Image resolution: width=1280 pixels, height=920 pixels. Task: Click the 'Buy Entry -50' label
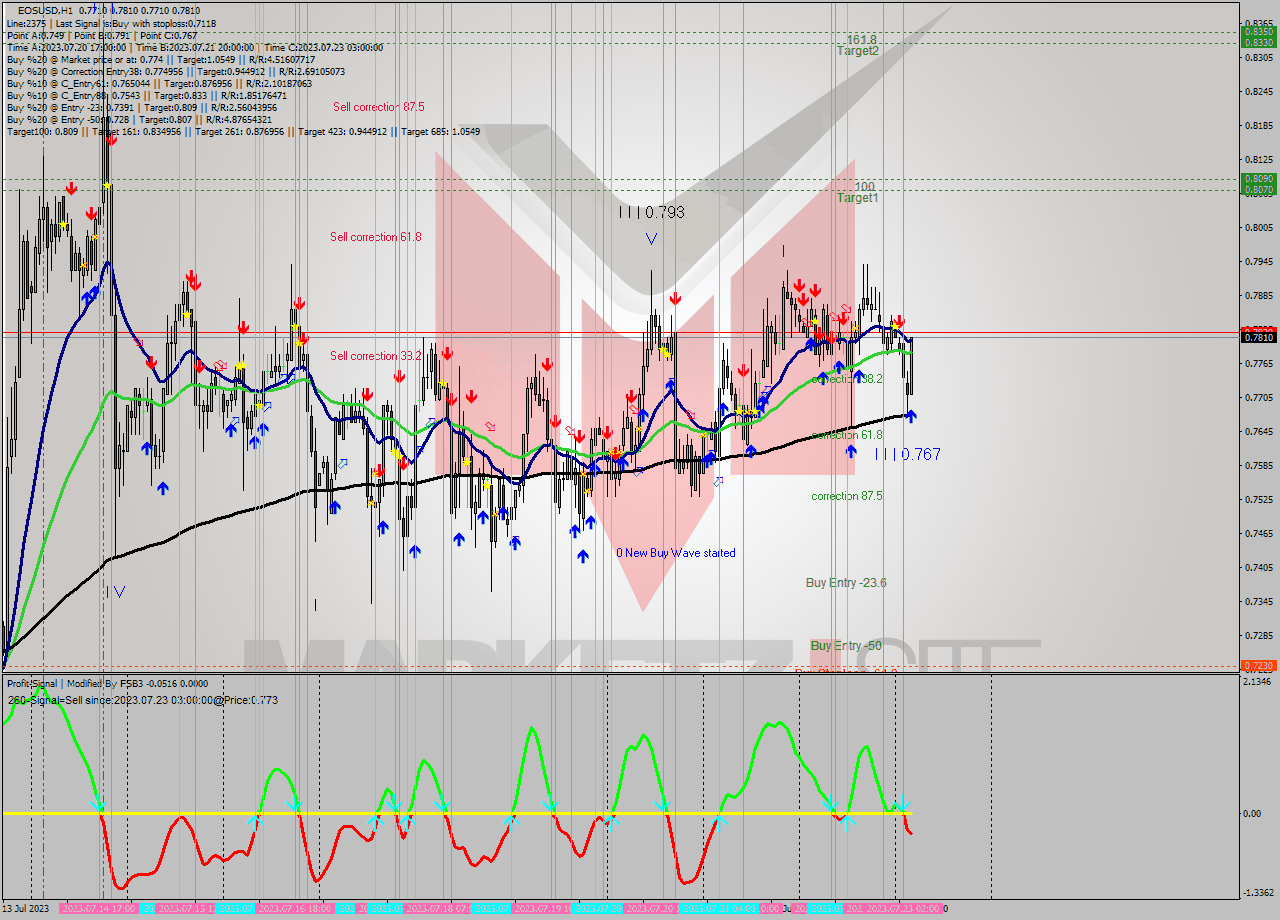pos(846,646)
